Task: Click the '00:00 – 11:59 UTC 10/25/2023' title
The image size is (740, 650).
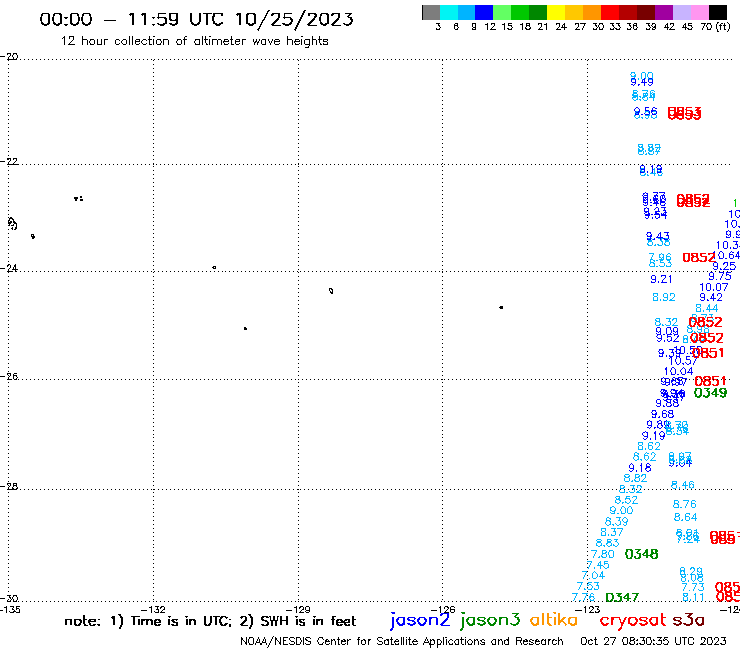Action: (196, 19)
